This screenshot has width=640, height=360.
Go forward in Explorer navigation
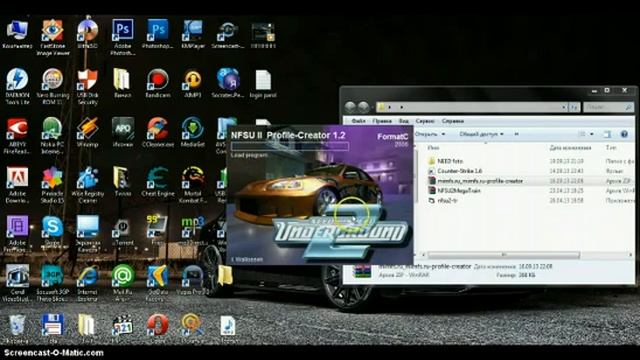pyautogui.click(x=363, y=107)
